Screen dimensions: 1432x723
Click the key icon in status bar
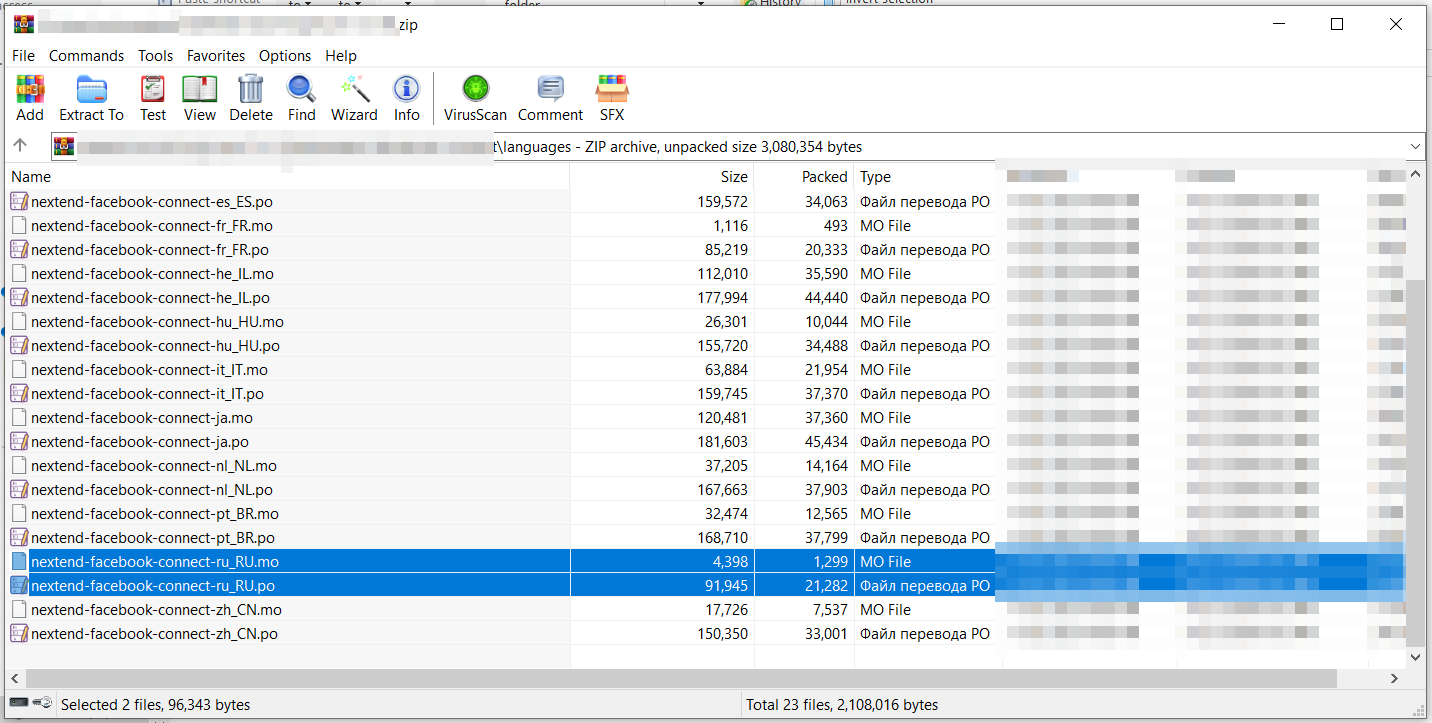click(41, 704)
